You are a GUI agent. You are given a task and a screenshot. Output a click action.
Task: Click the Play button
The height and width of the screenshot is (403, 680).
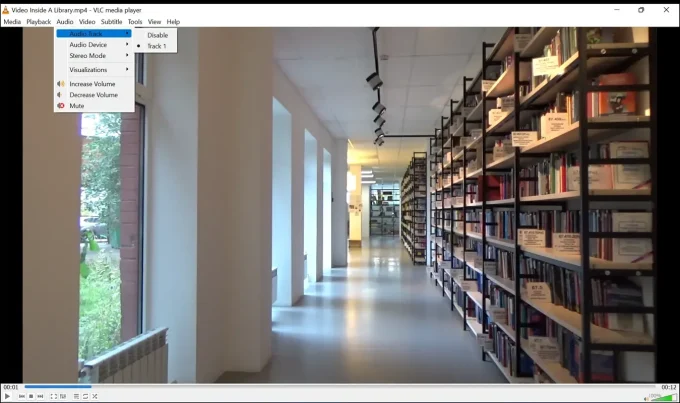tap(8, 396)
